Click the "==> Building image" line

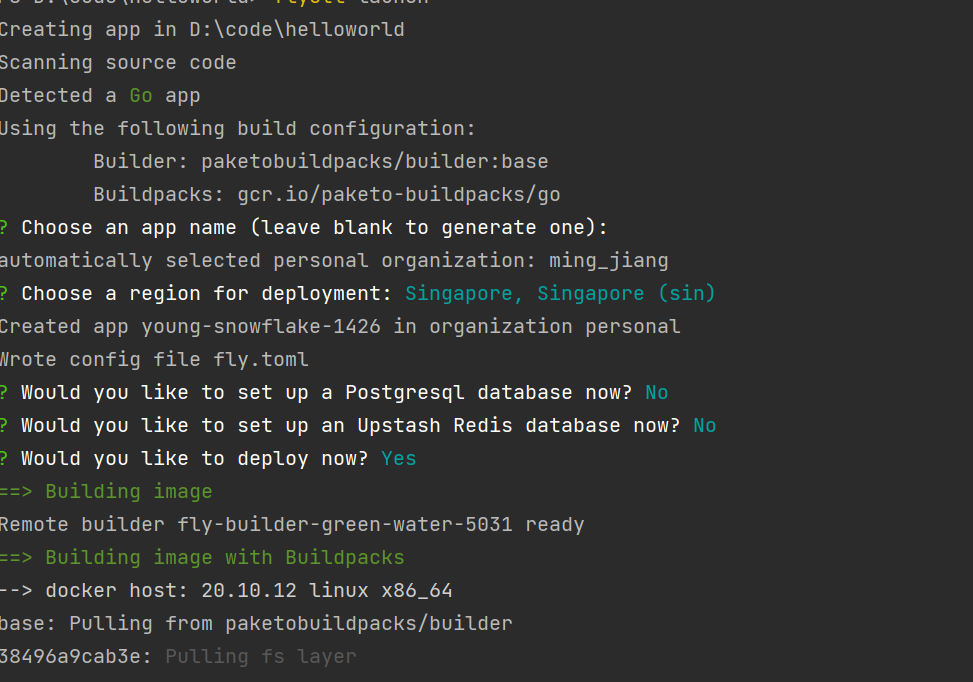pyautogui.click(x=106, y=491)
